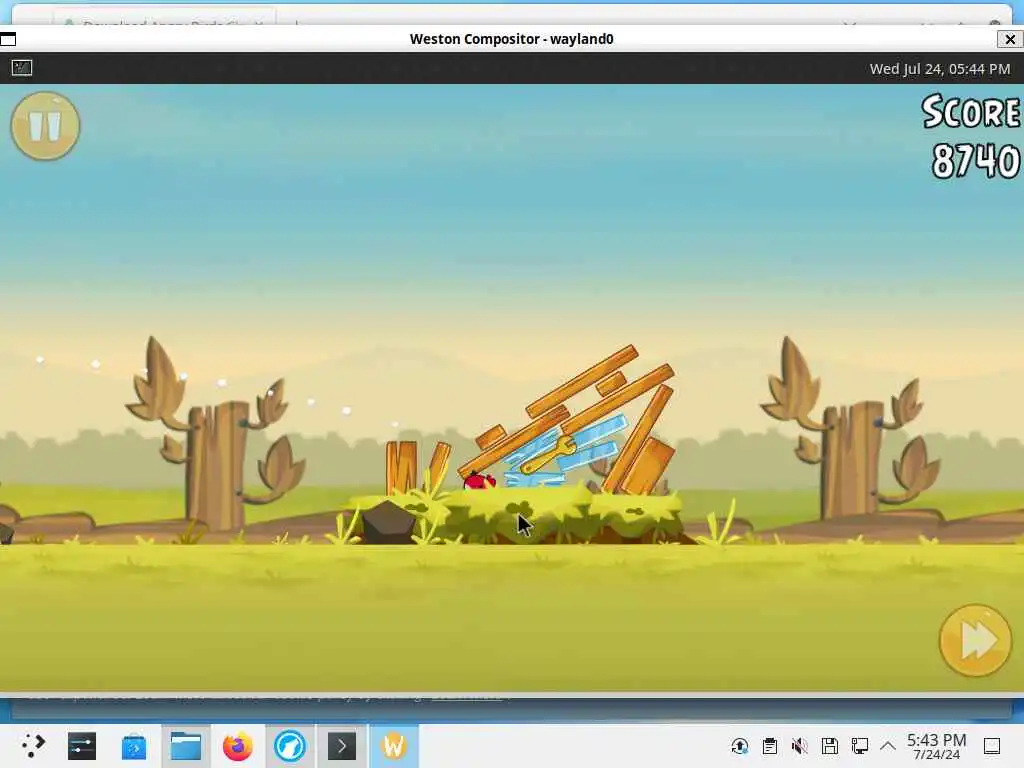
Task: Open Dolphin file manager in taskbar
Action: pos(186,746)
